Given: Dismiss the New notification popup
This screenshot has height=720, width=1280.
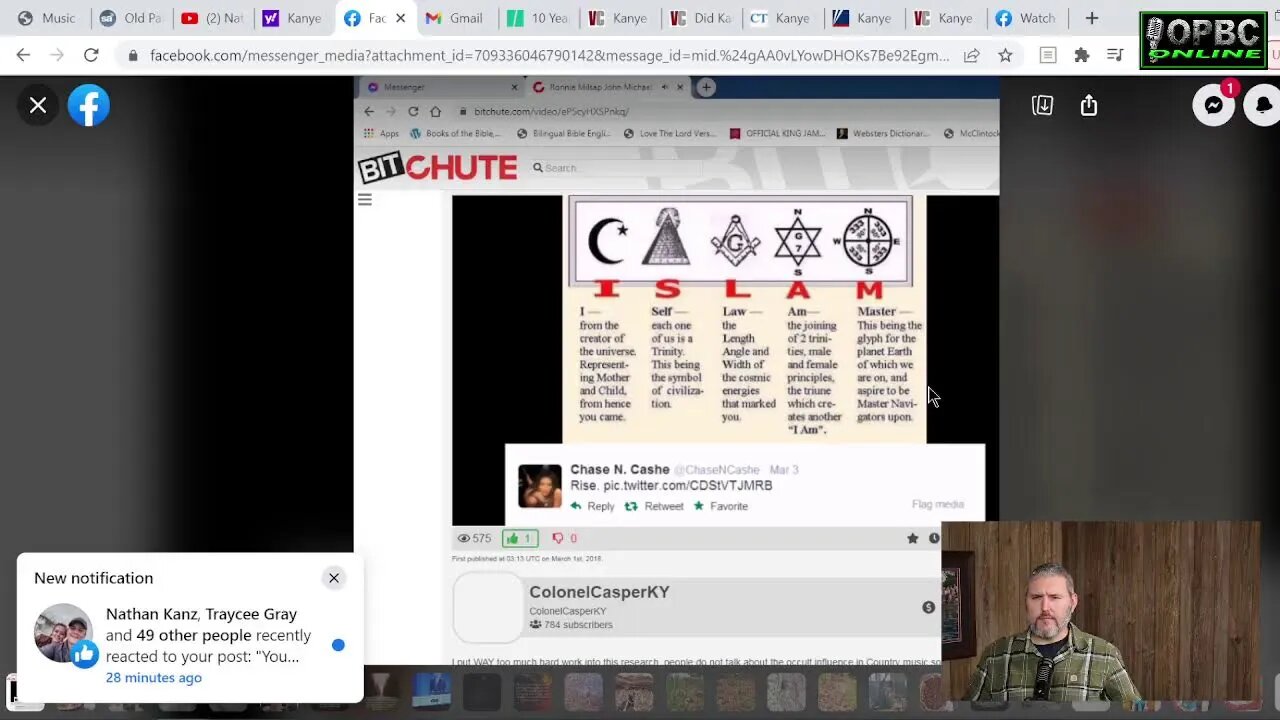Looking at the screenshot, I should pos(334,578).
